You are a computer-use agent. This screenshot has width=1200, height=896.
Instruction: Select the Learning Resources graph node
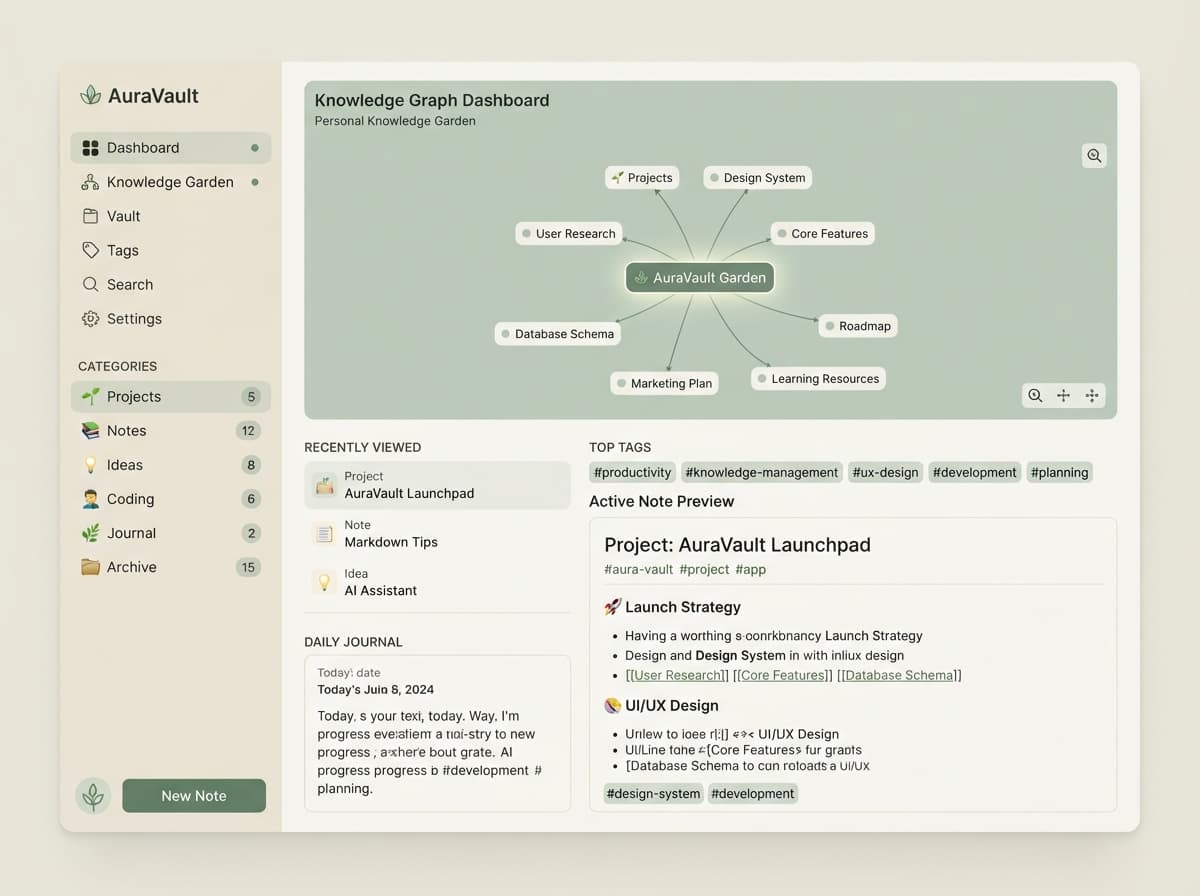click(x=818, y=379)
